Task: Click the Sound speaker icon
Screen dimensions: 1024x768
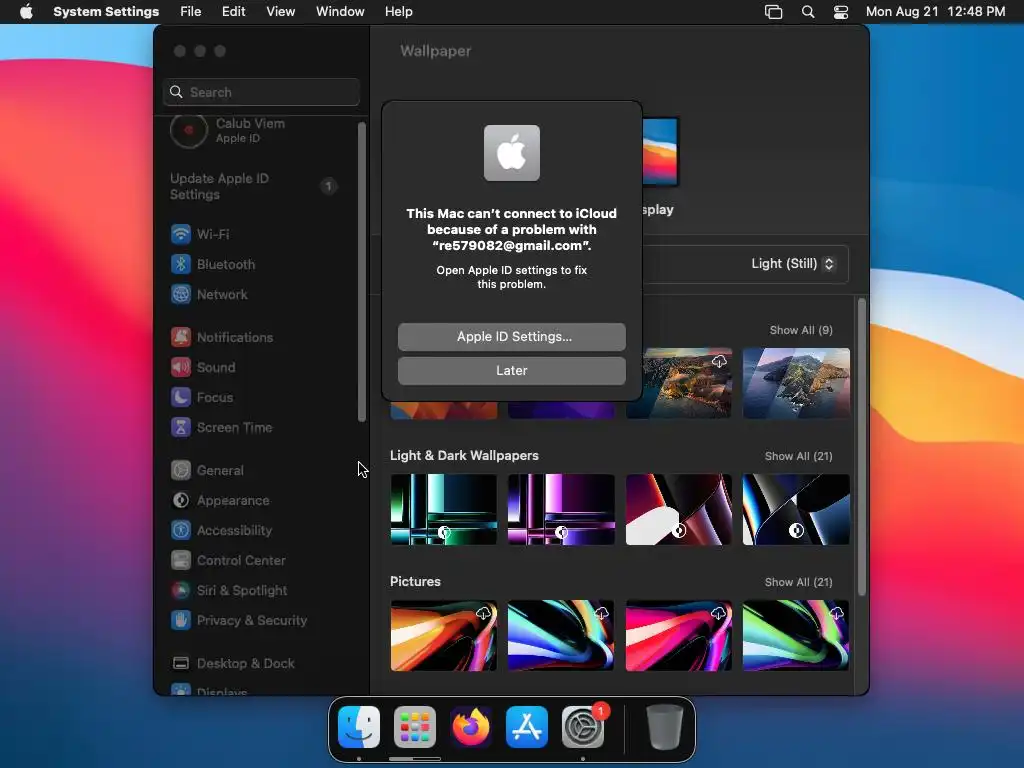Action: tap(181, 367)
